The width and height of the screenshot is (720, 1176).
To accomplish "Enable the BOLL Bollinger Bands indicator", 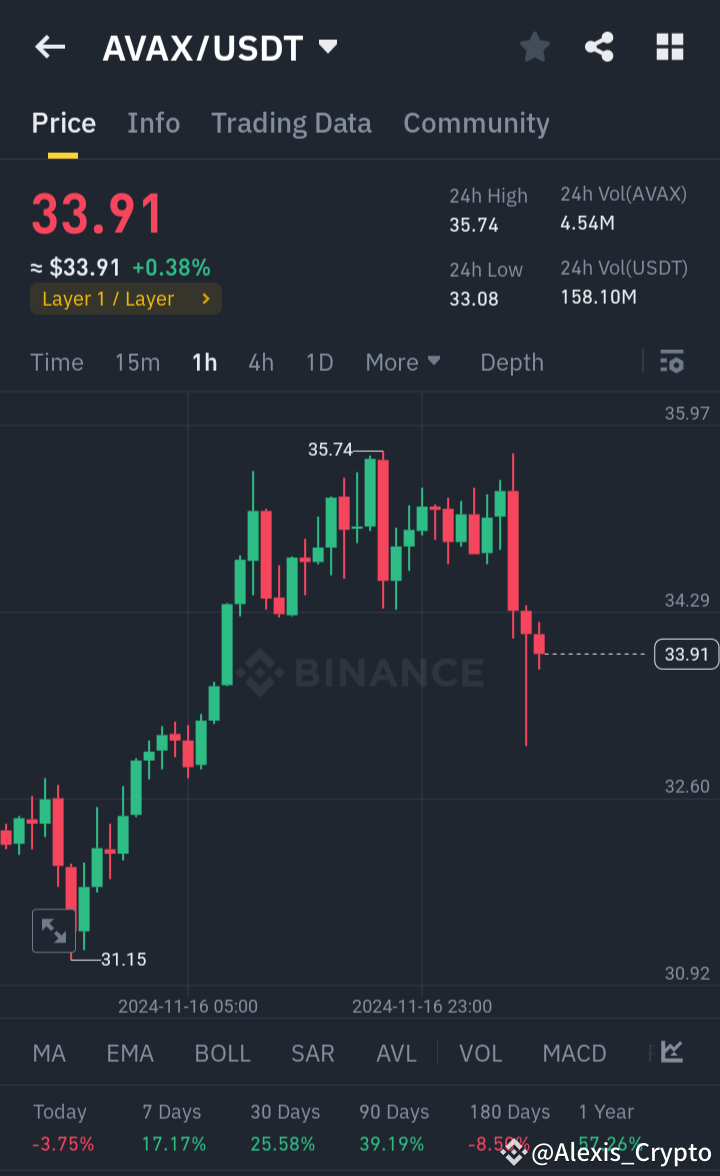I will click(222, 1053).
